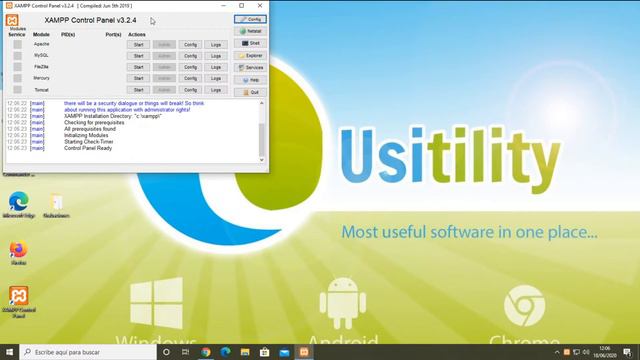Viewport: 640px width, 360px height.
Task: Open Config for the MySQL module
Action: [x=190, y=56]
